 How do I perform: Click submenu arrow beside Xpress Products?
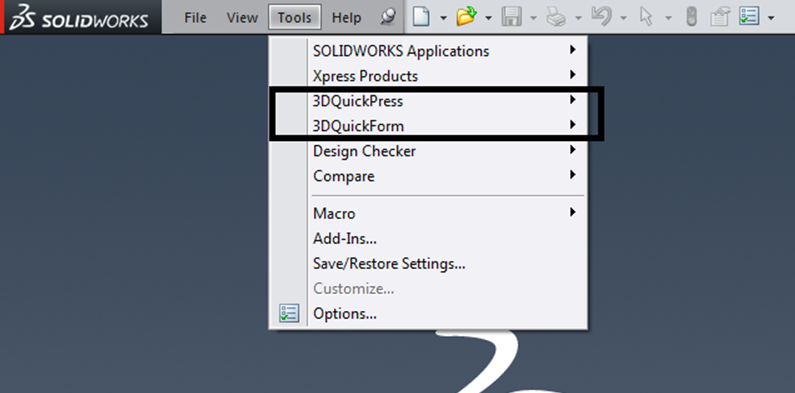coord(572,75)
